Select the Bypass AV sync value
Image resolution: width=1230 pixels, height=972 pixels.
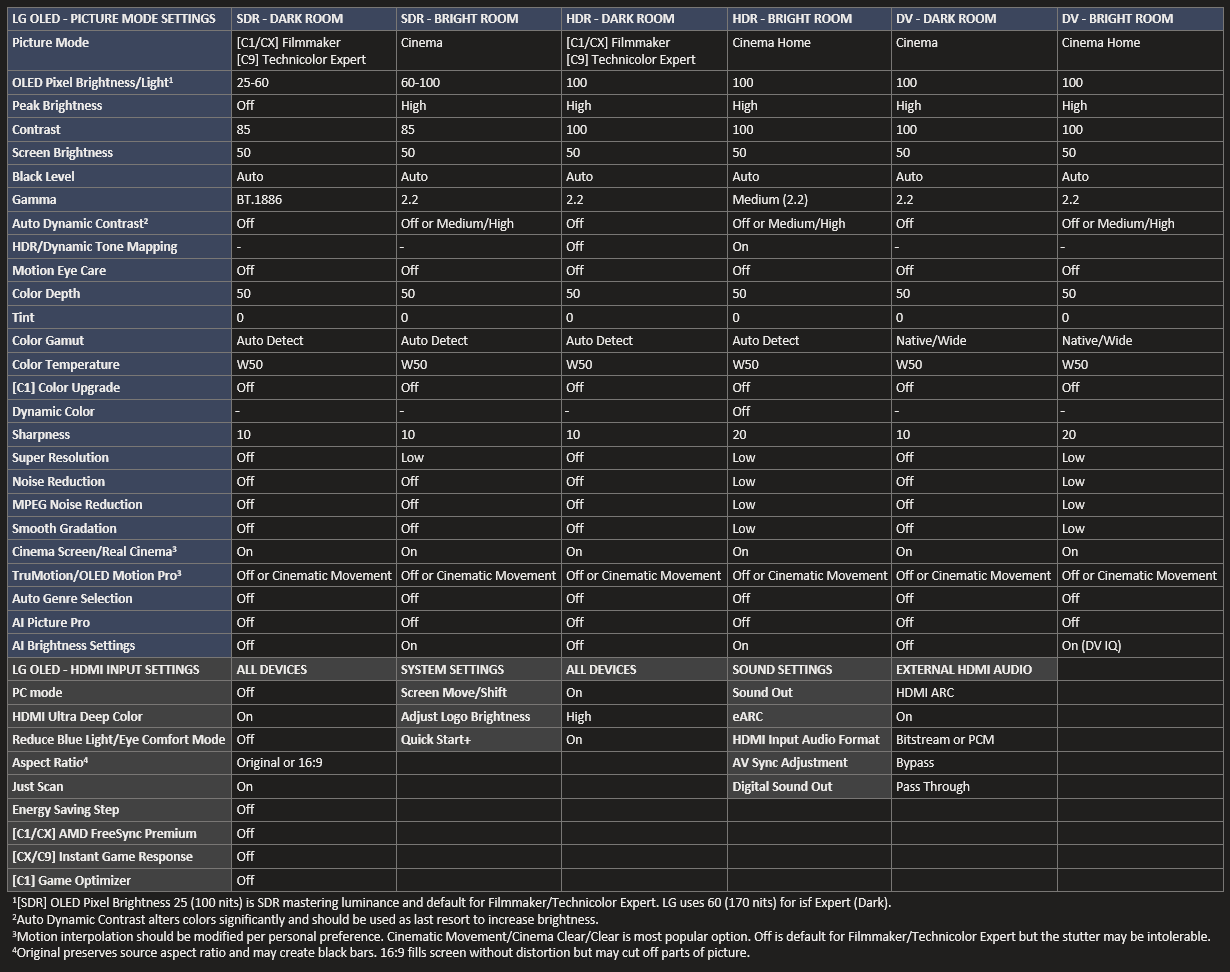[x=915, y=763]
